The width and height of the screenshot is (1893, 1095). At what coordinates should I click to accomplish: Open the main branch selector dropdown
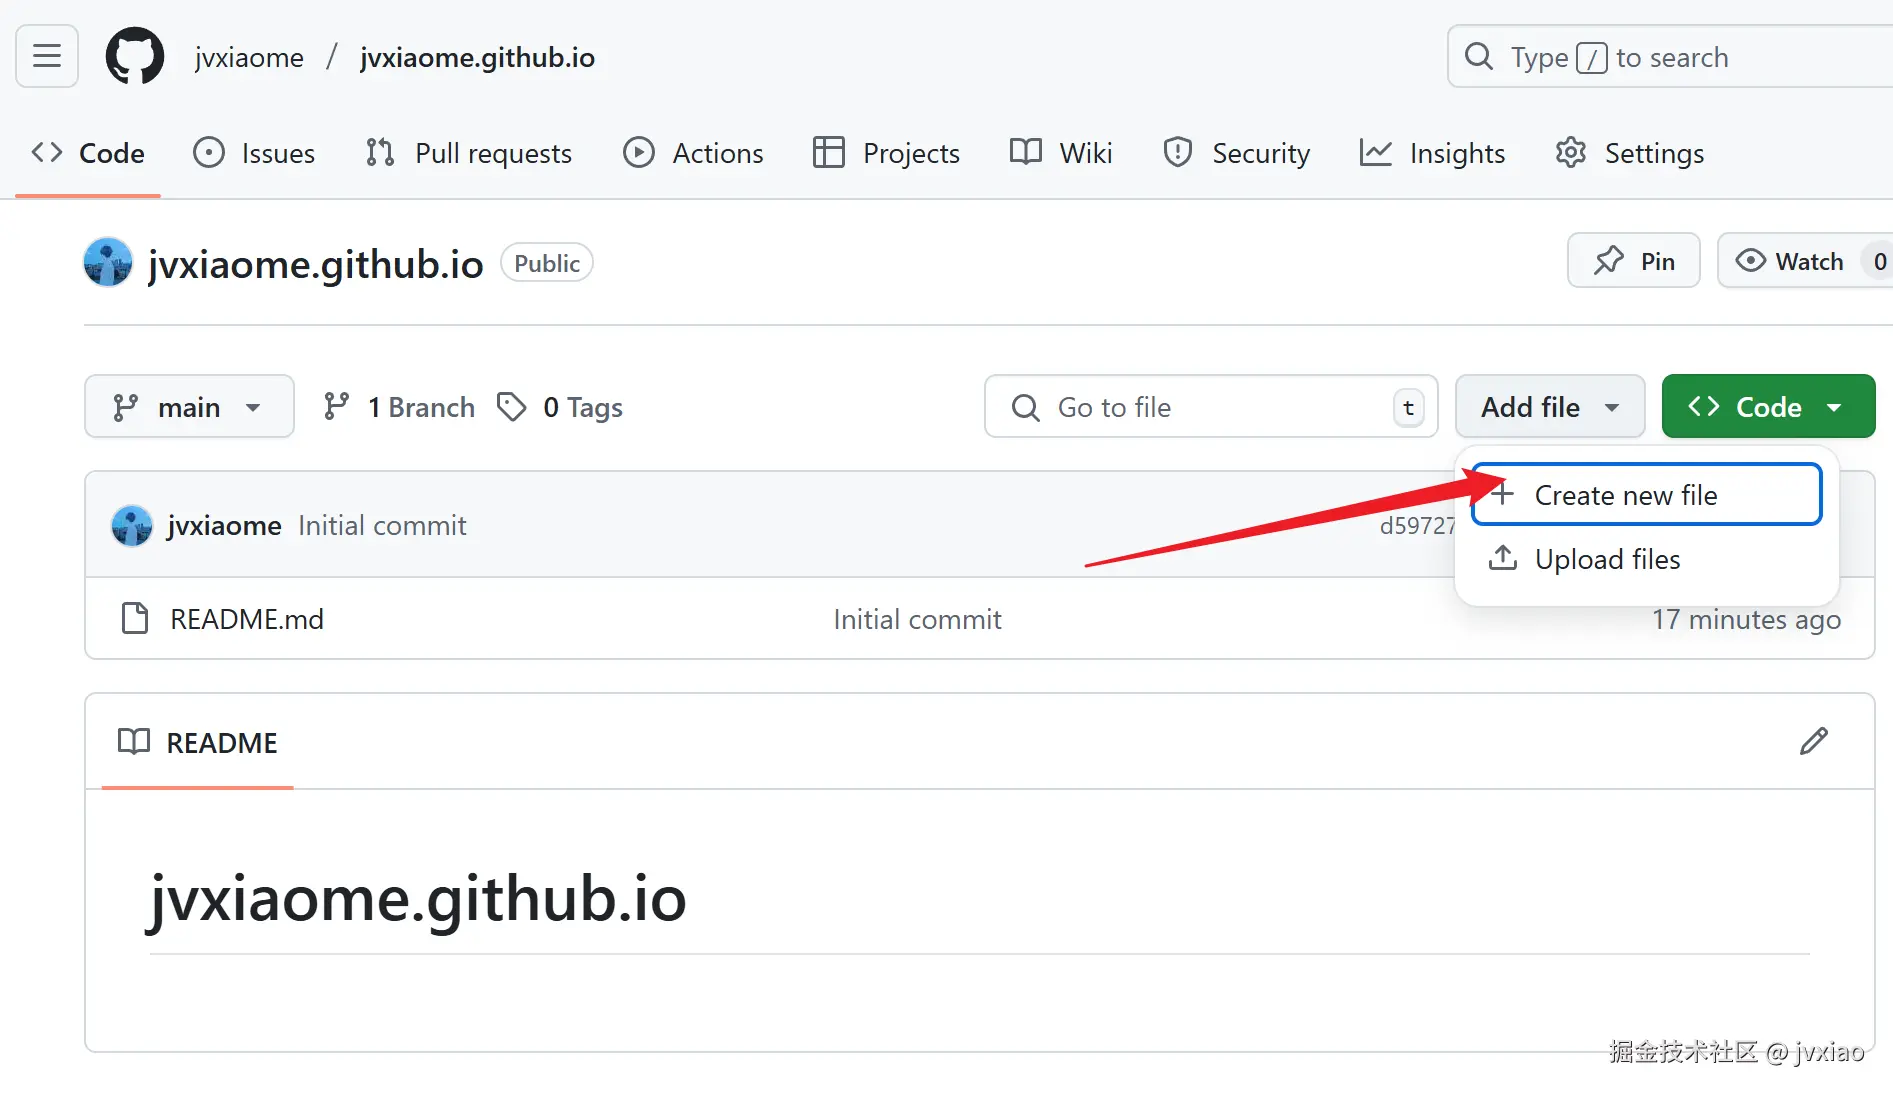point(189,407)
